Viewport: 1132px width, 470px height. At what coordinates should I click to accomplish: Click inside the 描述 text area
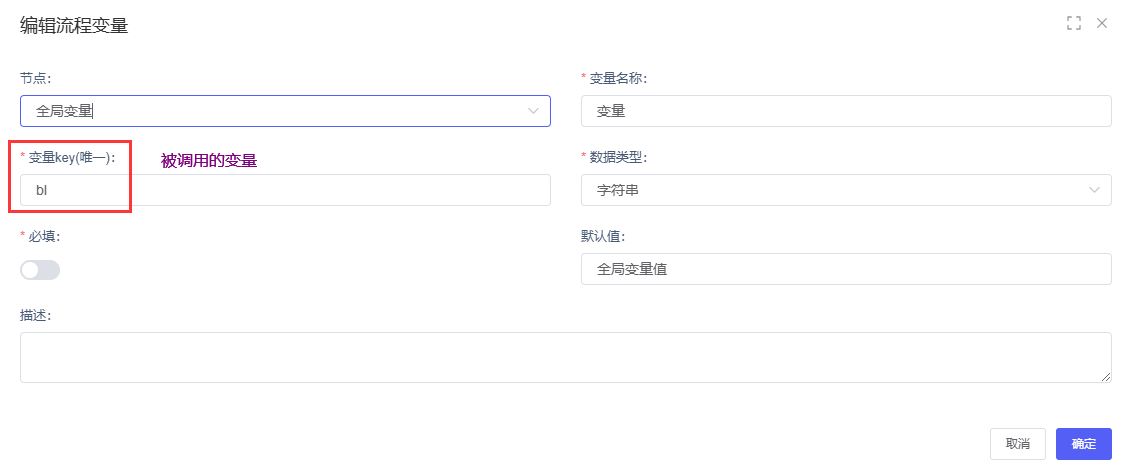click(565, 357)
